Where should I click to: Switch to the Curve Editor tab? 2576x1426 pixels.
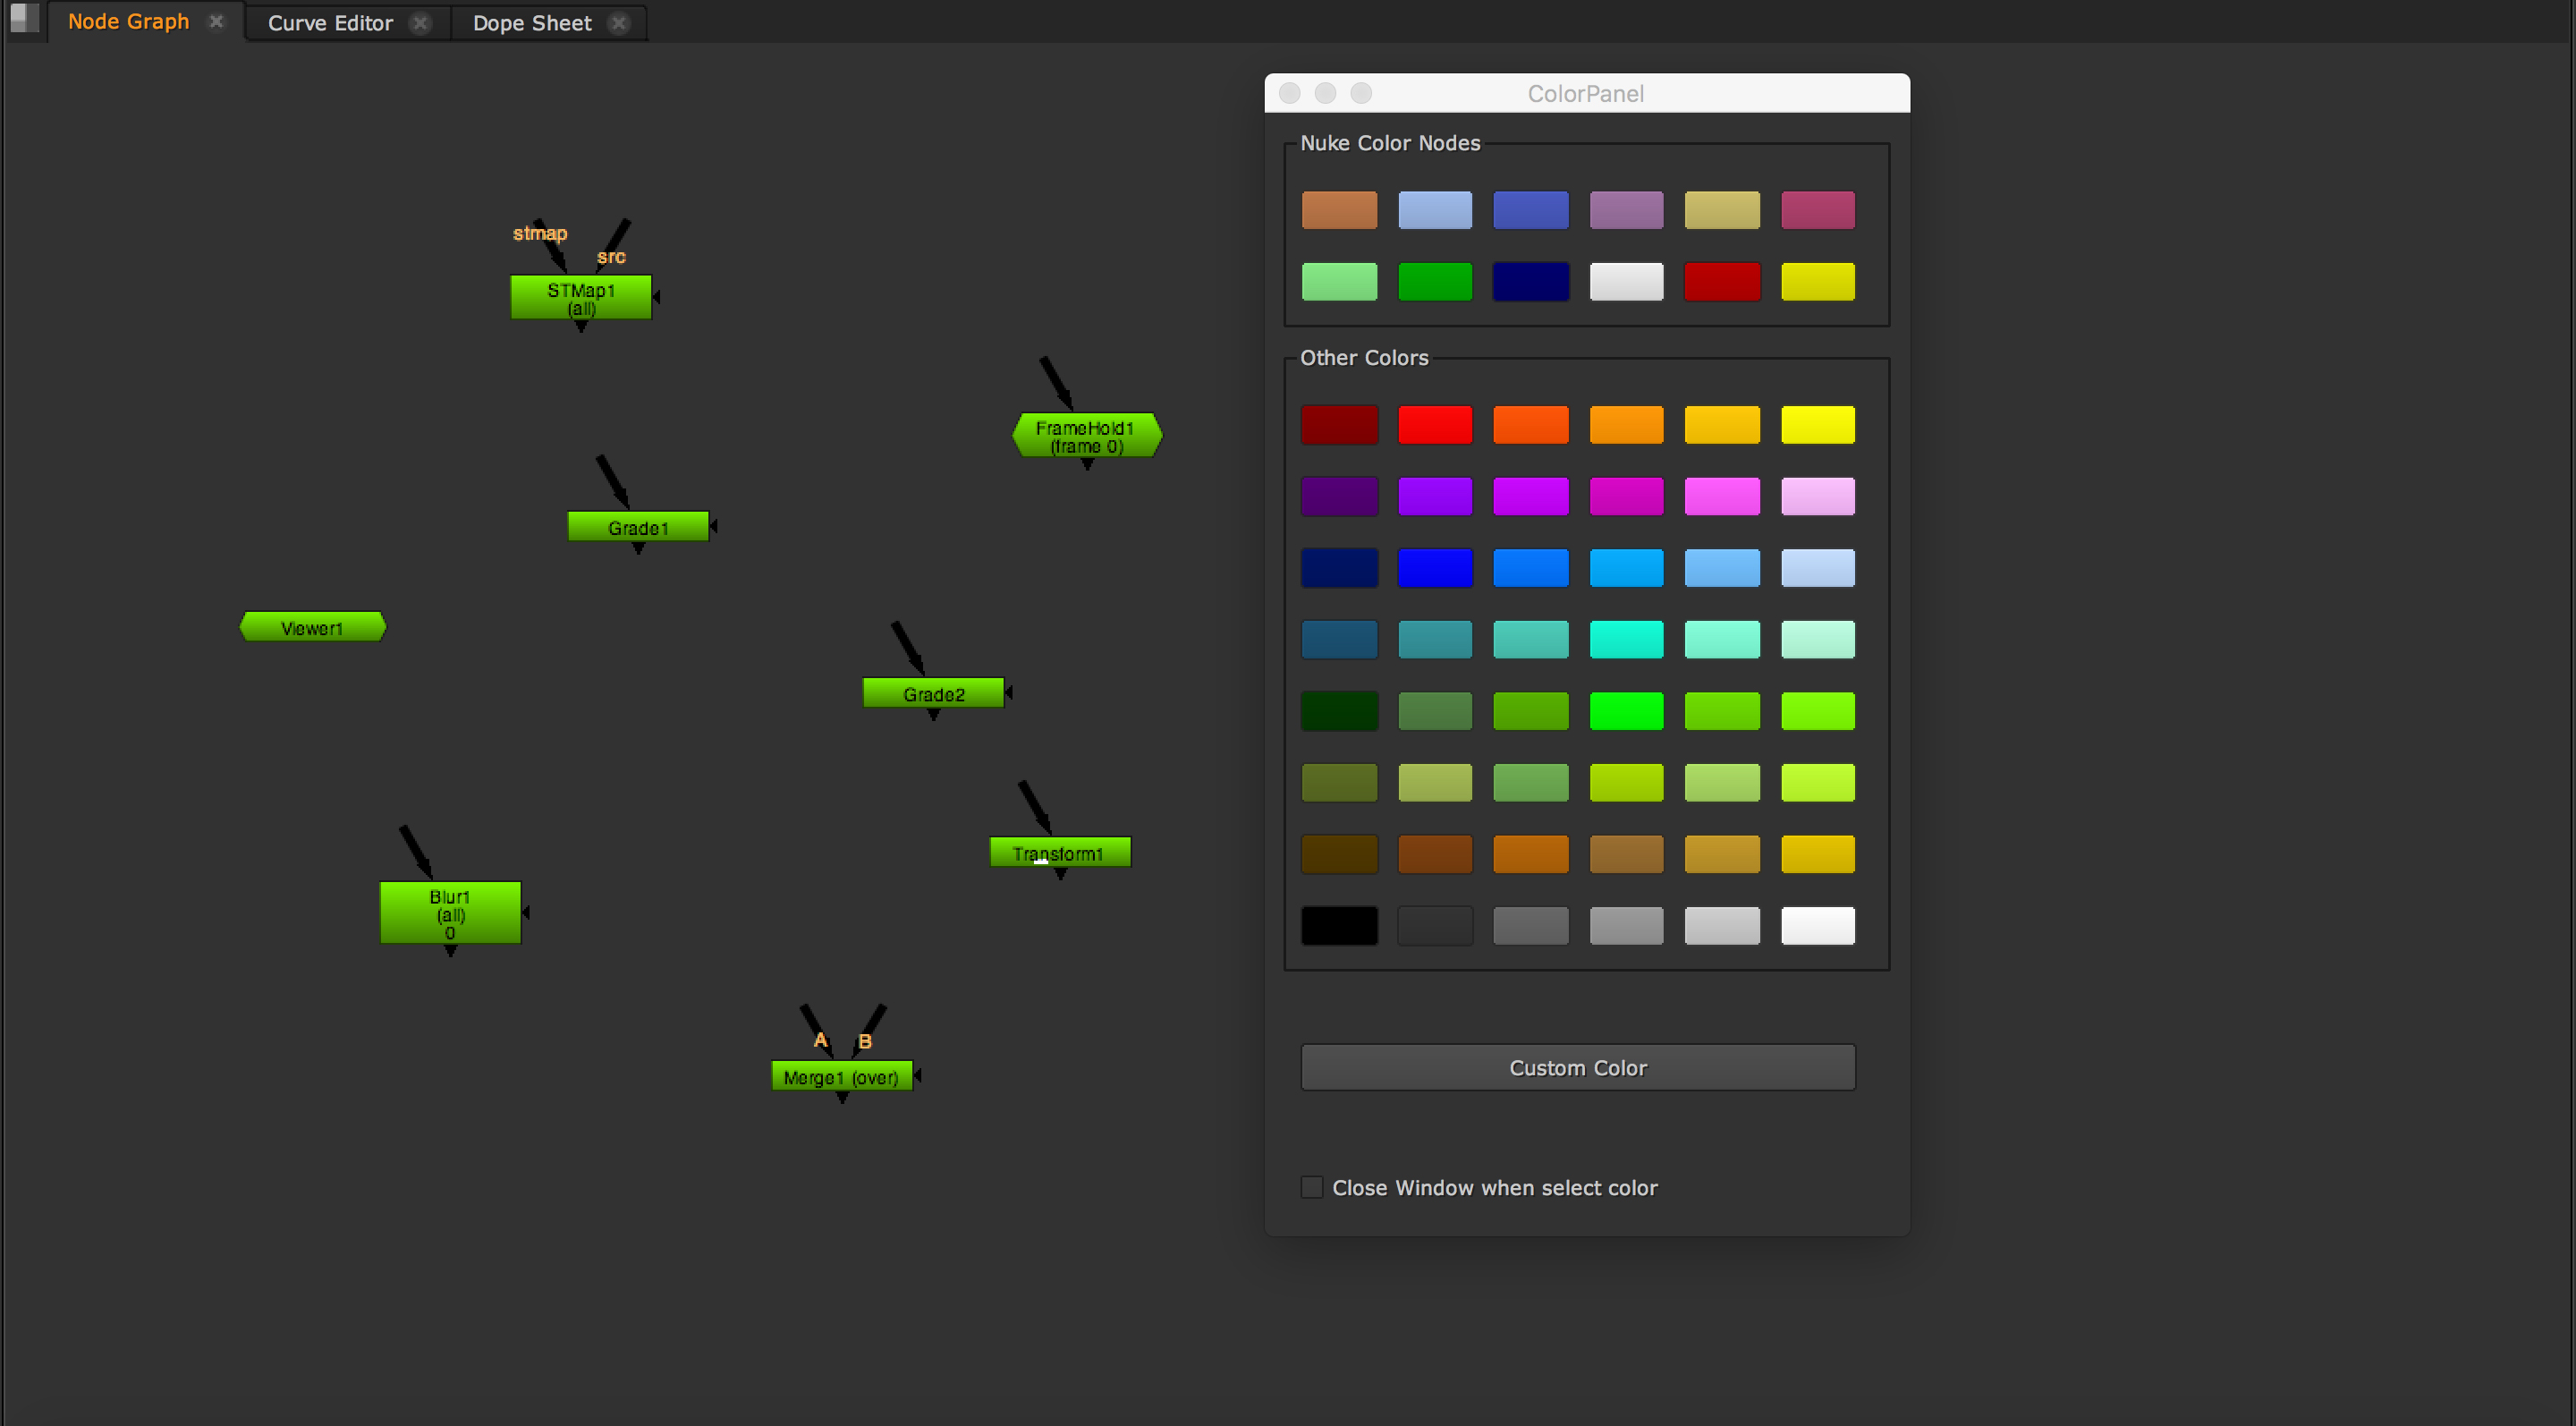(330, 23)
